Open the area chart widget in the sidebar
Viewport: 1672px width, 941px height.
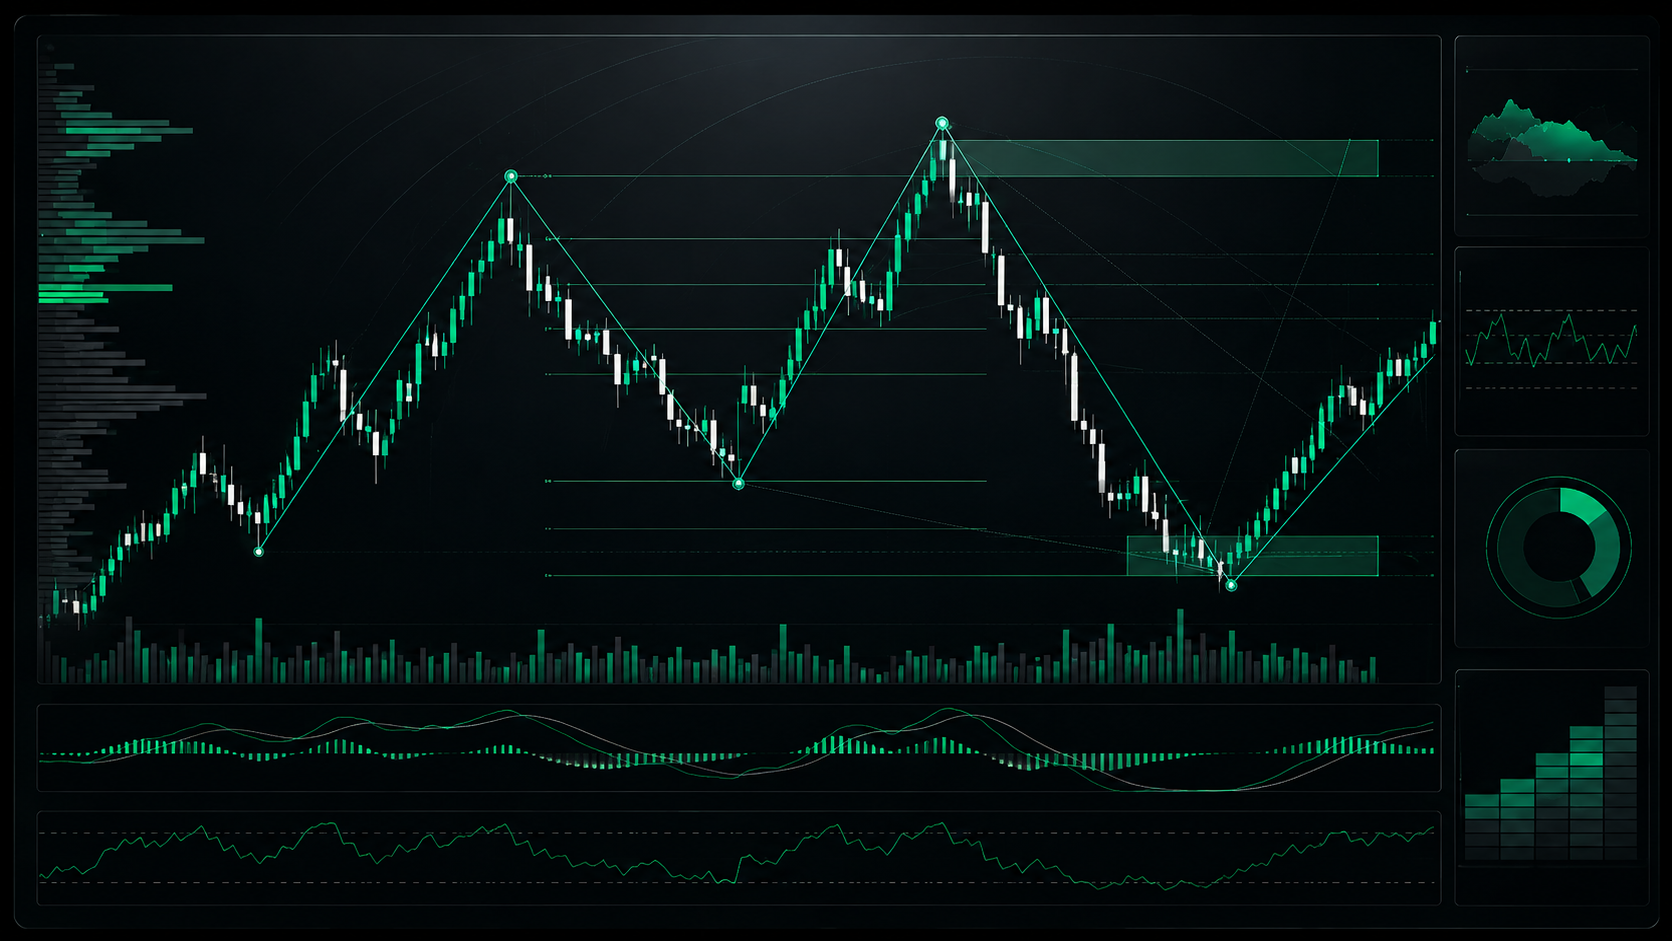click(1552, 136)
